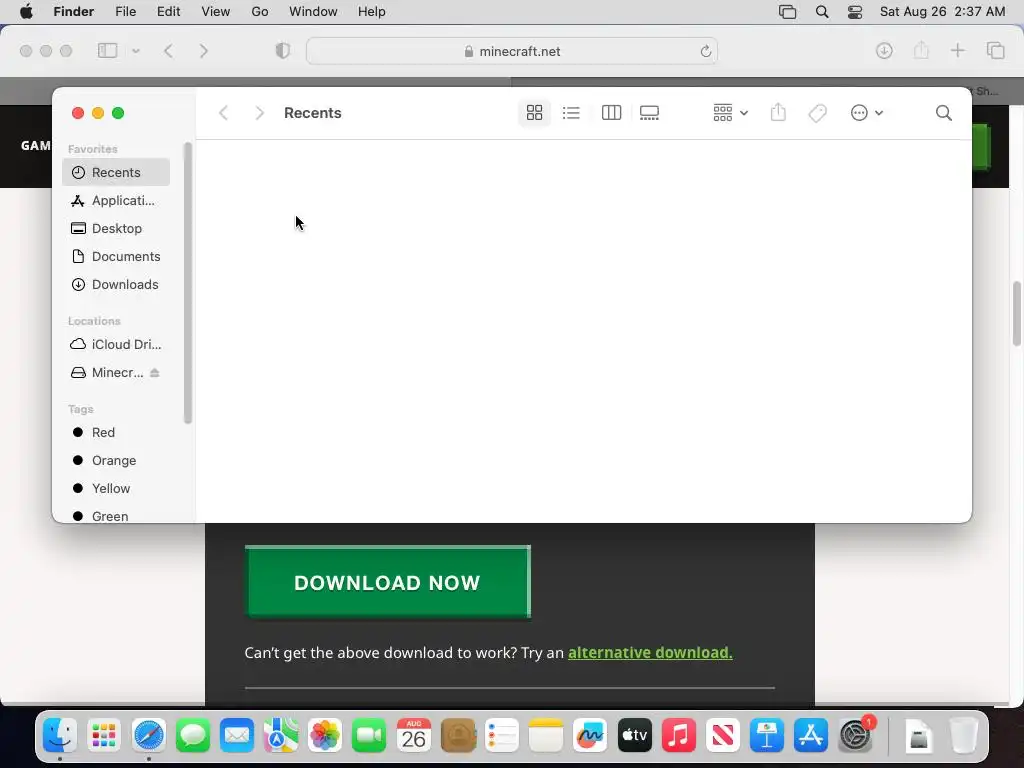Reload the page in Safari
Viewport: 1024px width, 768px height.
point(705,51)
